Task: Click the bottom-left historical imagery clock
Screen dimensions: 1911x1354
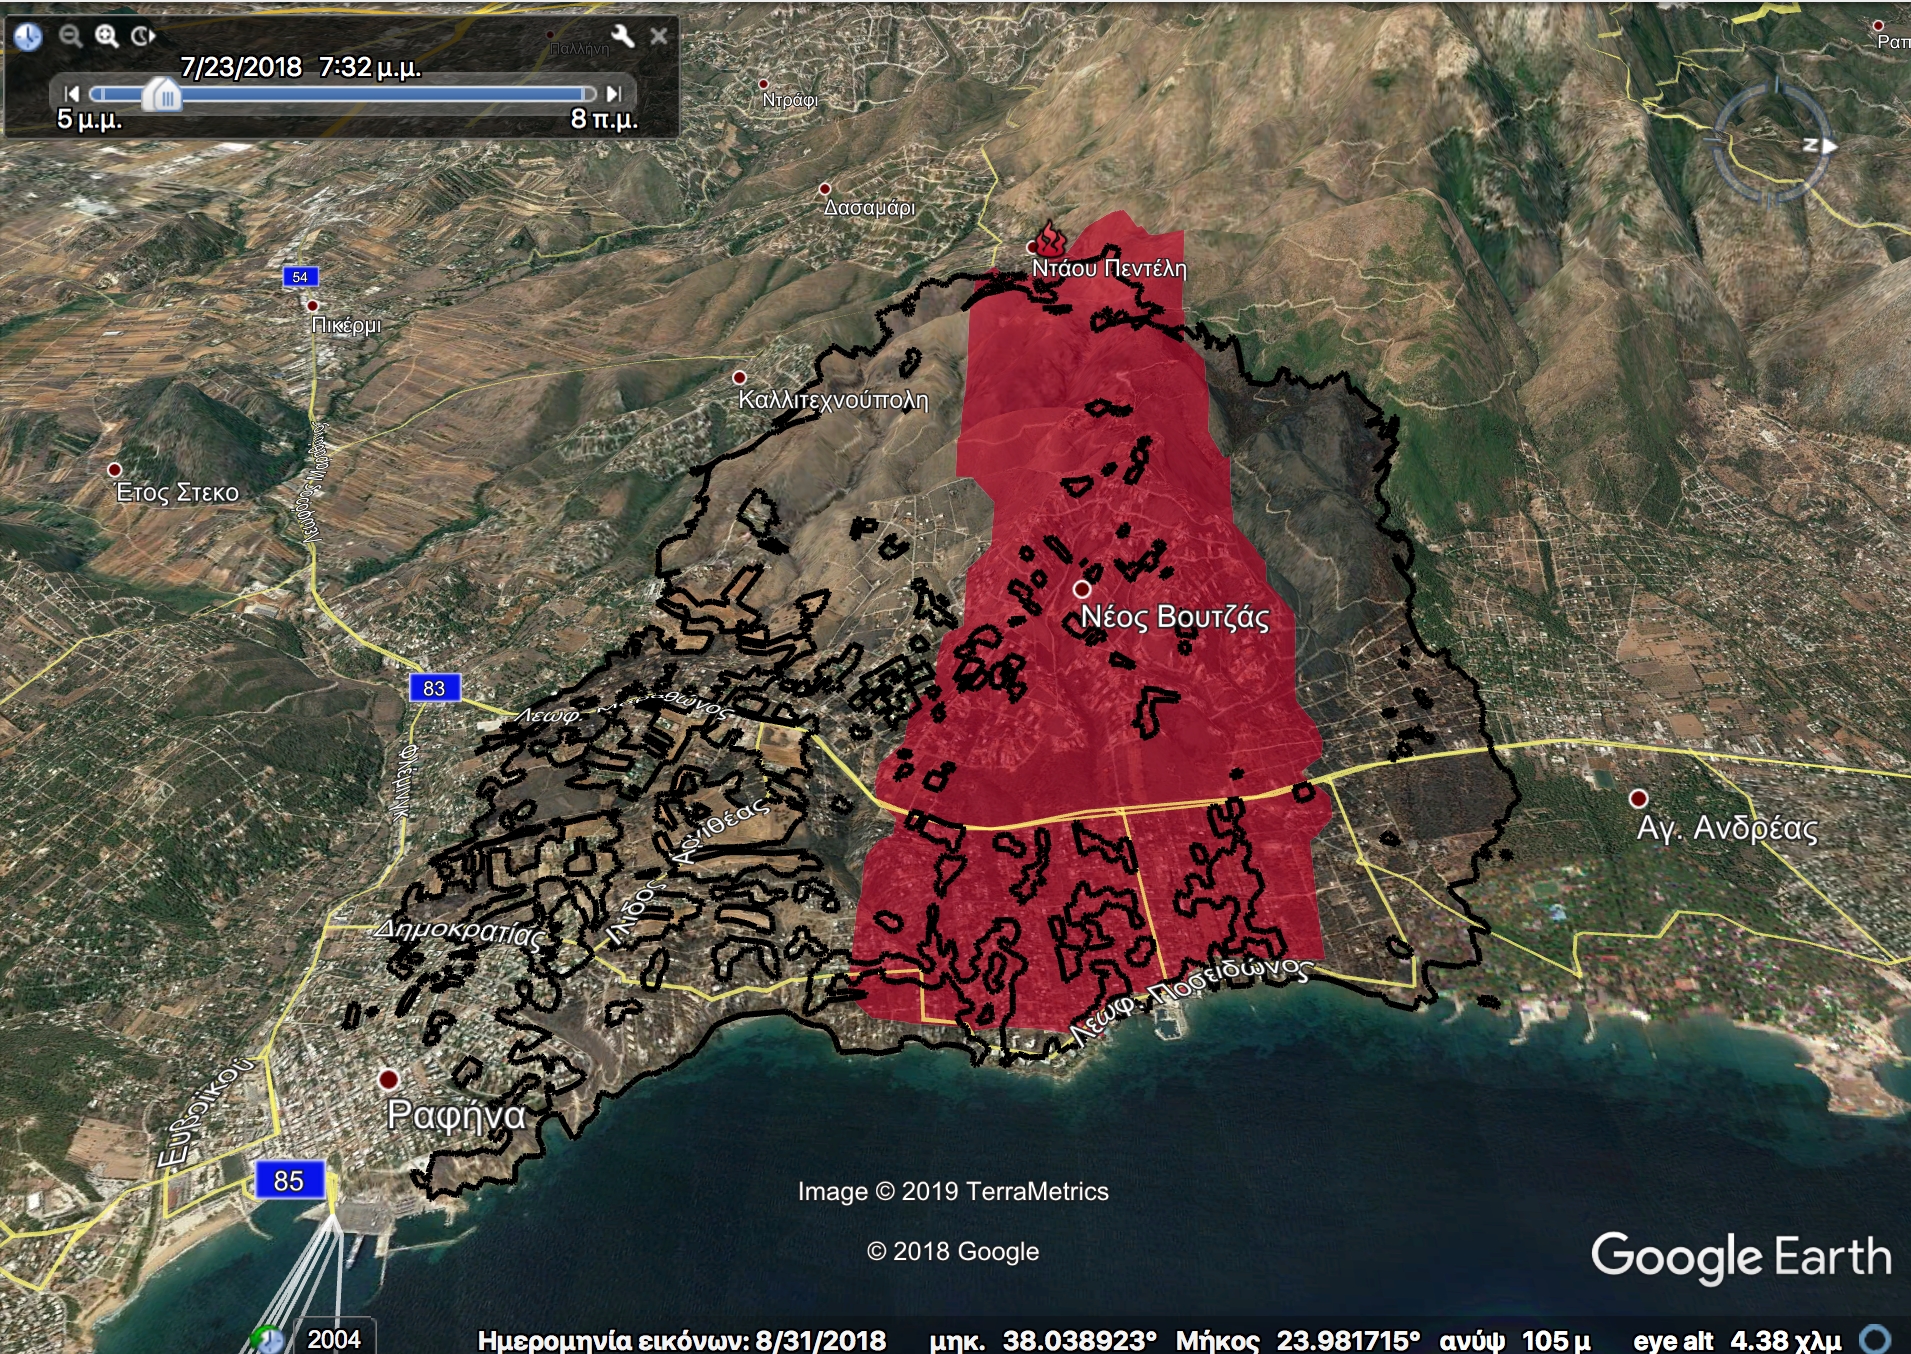Action: pos(268,1338)
